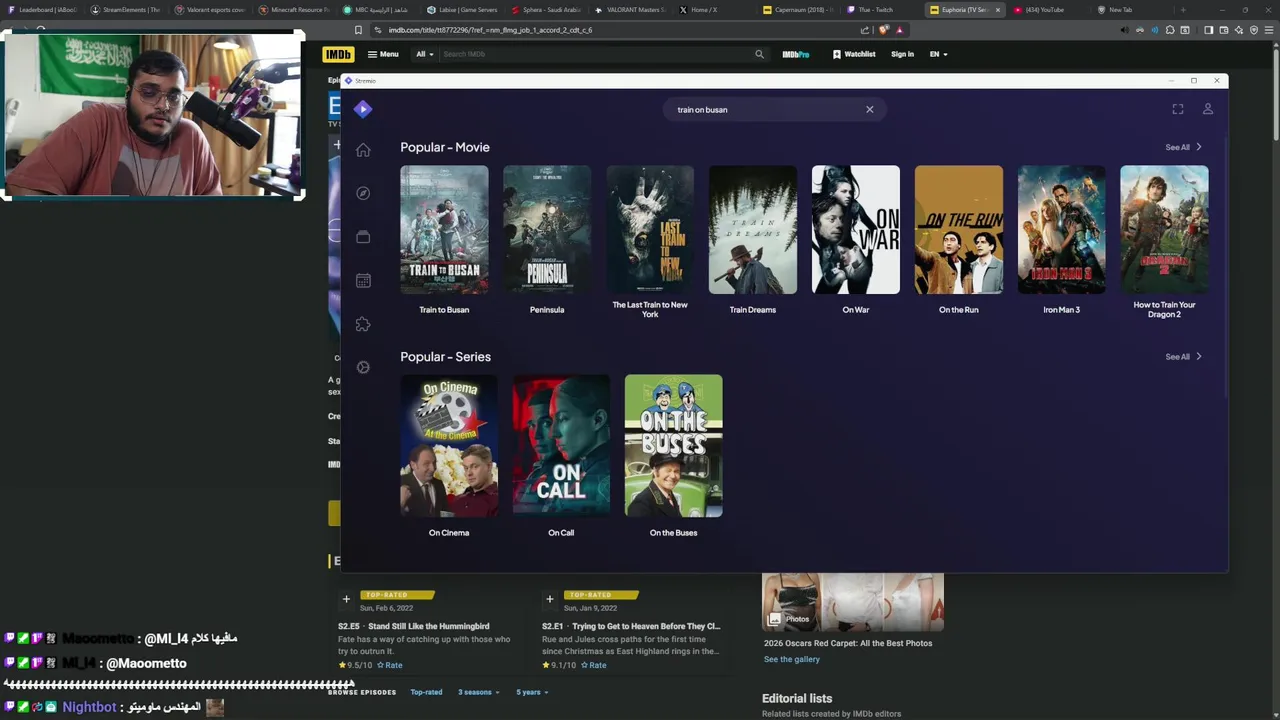Expand the '5 years' dropdown
This screenshot has width=1280, height=720.
[532, 692]
